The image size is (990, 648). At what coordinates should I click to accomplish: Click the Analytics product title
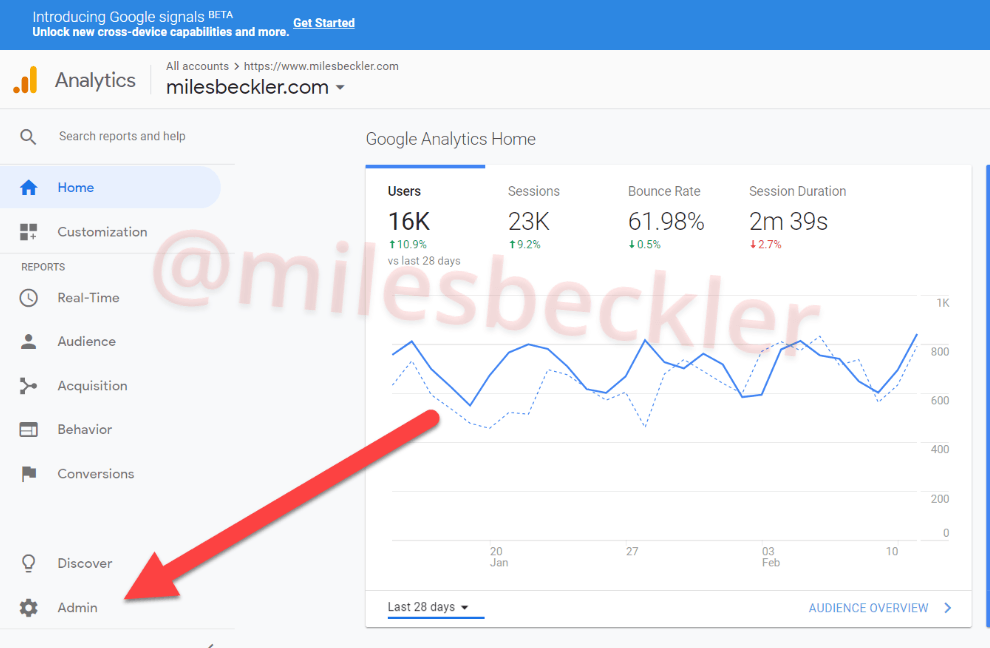click(95, 80)
